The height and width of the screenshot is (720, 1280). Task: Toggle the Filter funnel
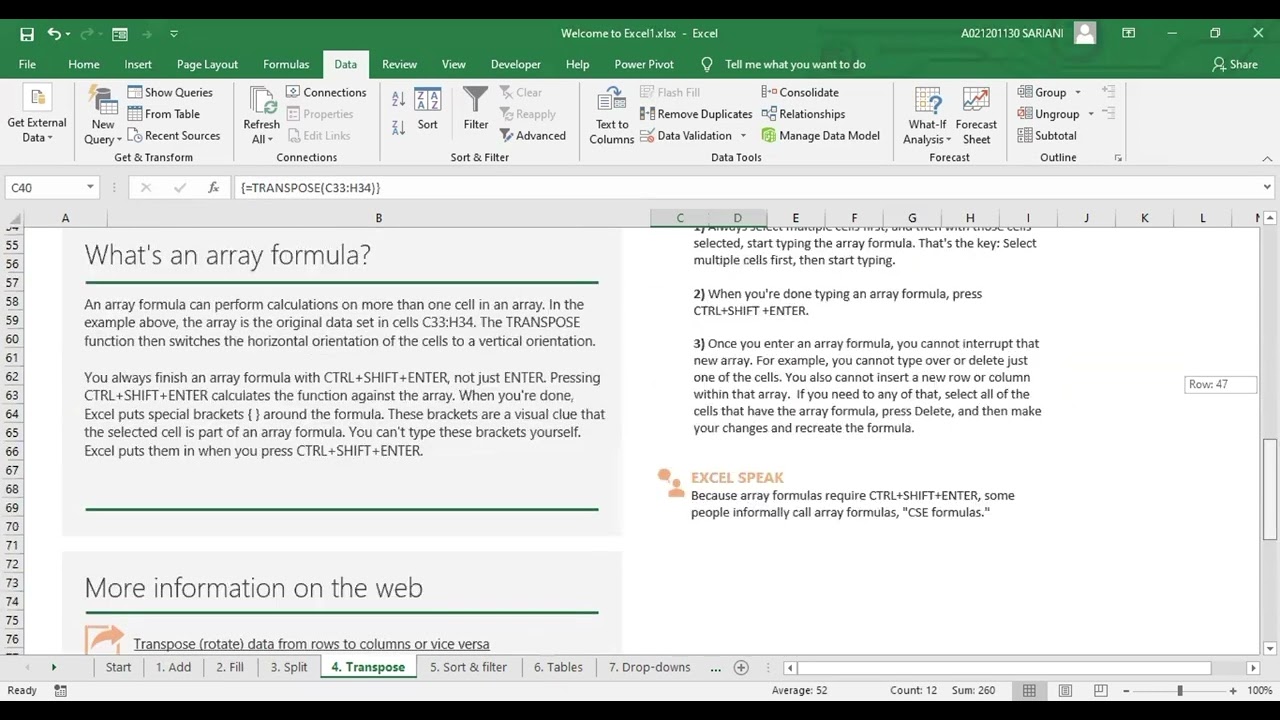(476, 109)
